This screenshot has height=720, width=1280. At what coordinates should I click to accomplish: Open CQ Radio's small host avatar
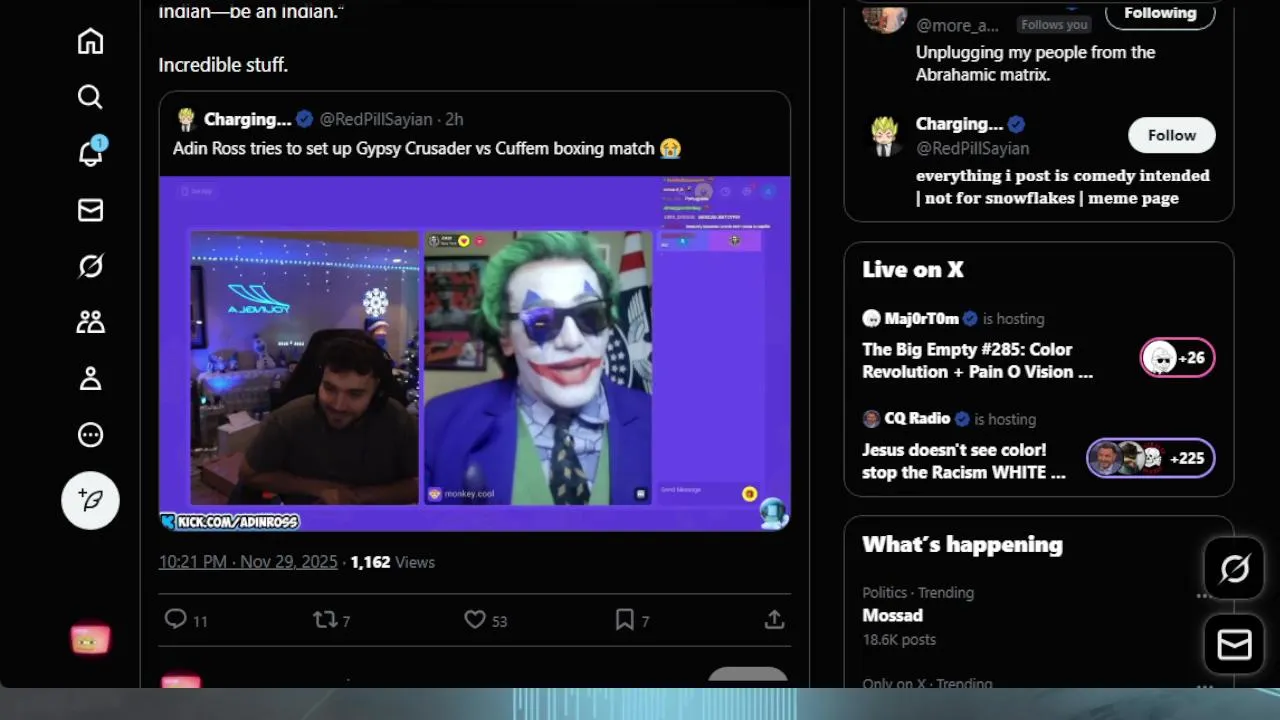[871, 419]
